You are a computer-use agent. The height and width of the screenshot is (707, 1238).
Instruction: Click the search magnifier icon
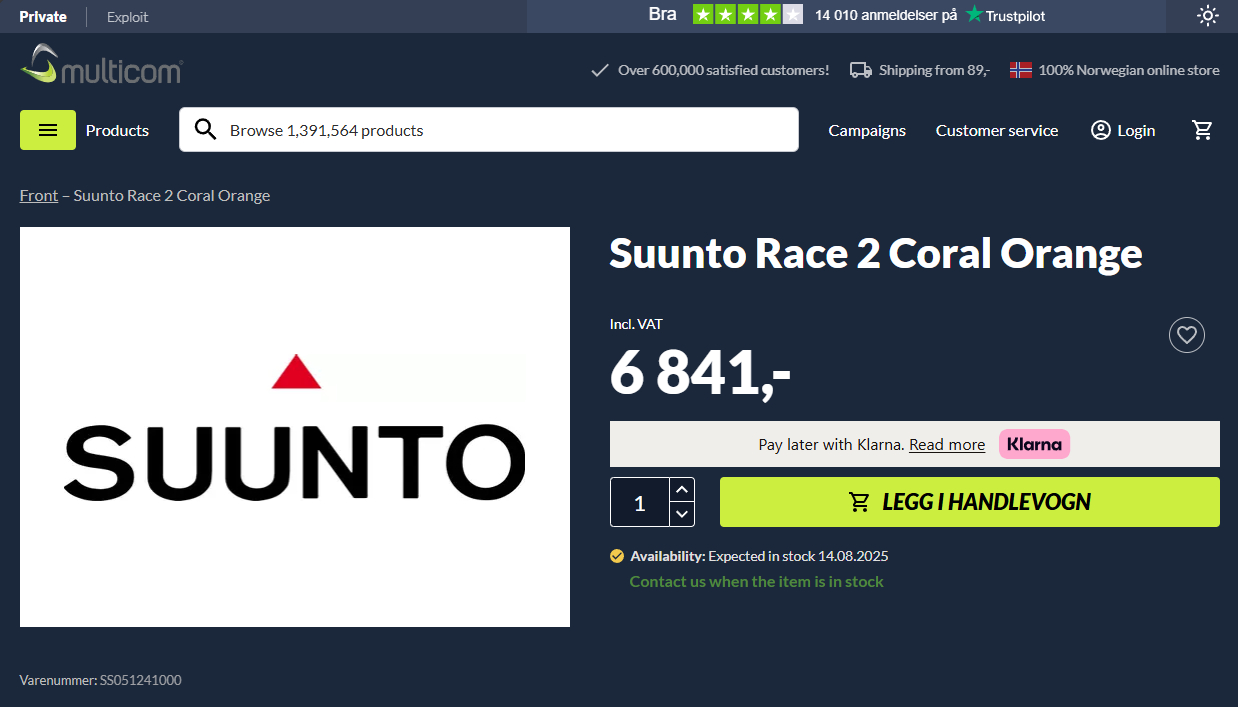point(205,129)
